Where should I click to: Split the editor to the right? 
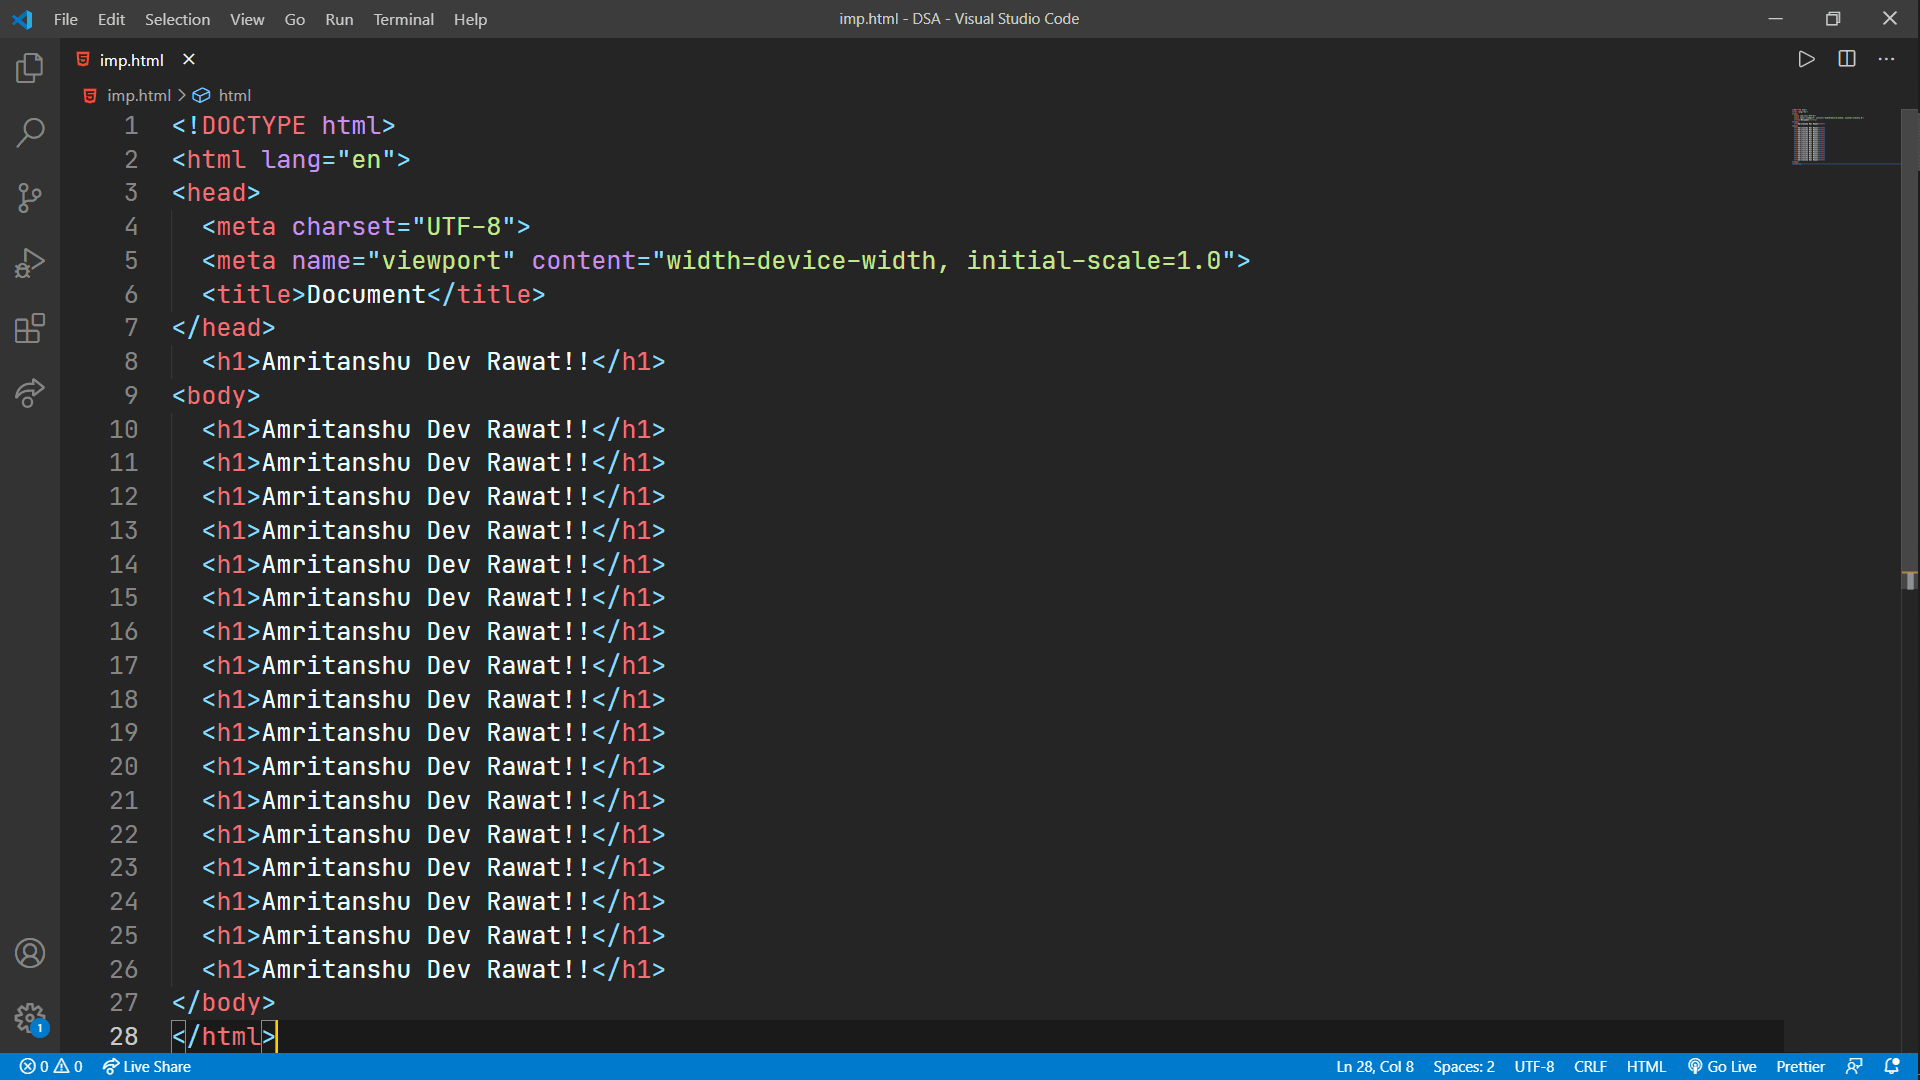(x=1847, y=59)
